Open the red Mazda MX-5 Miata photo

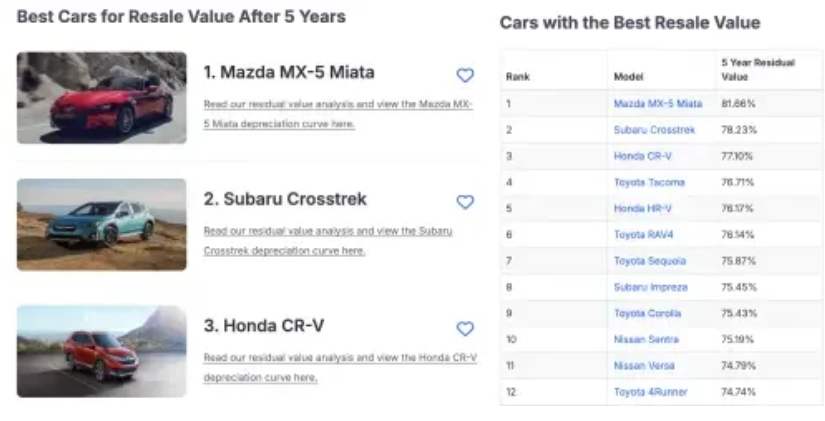102,97
